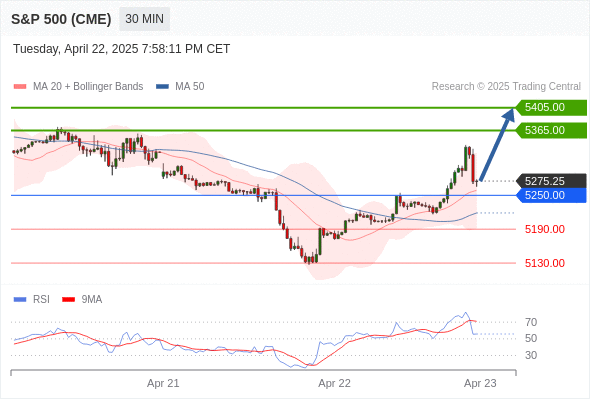Click the RSI blue legend swatch

tap(20, 300)
